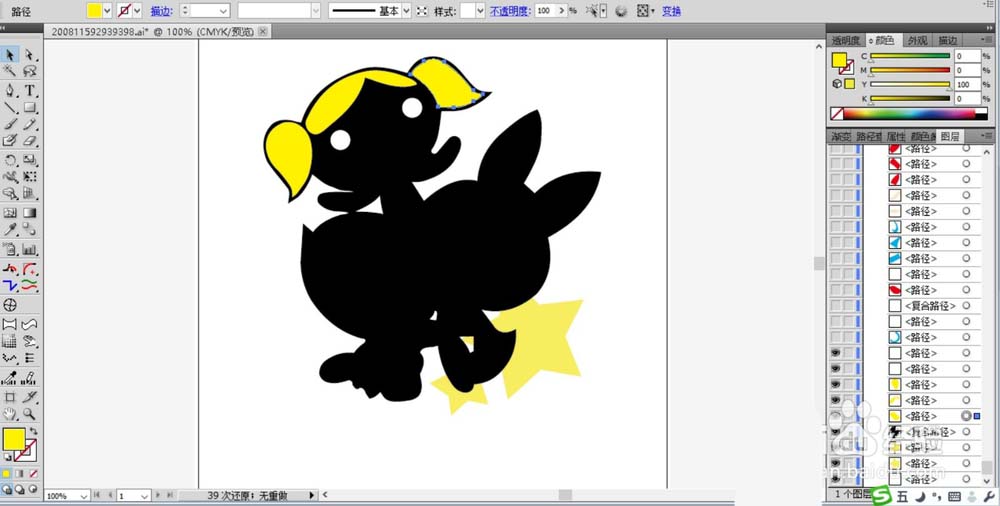Select the Column Graph tool
The image size is (1000, 506).
29,249
